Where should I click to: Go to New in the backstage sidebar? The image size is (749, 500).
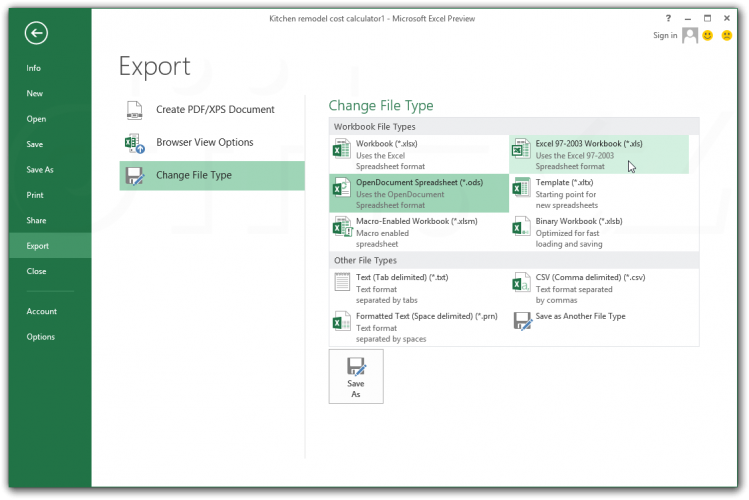point(34,94)
